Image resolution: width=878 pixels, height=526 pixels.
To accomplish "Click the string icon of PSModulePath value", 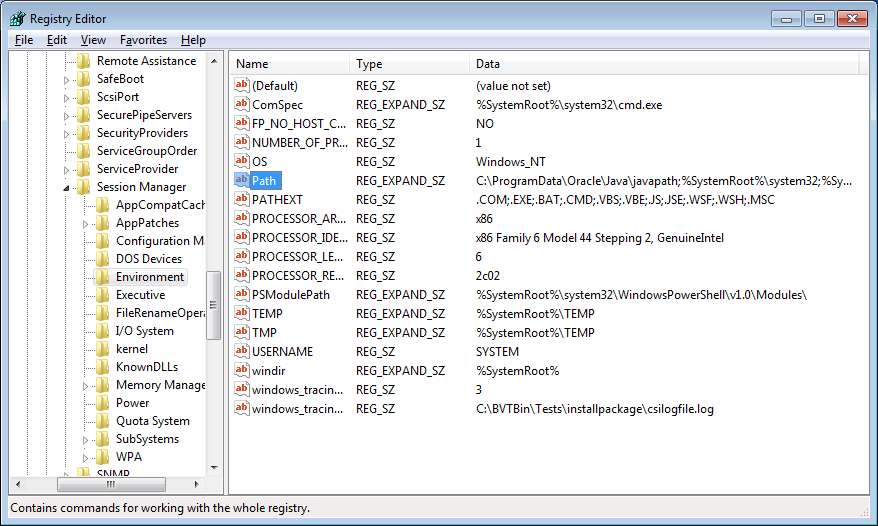I will pyautogui.click(x=241, y=295).
